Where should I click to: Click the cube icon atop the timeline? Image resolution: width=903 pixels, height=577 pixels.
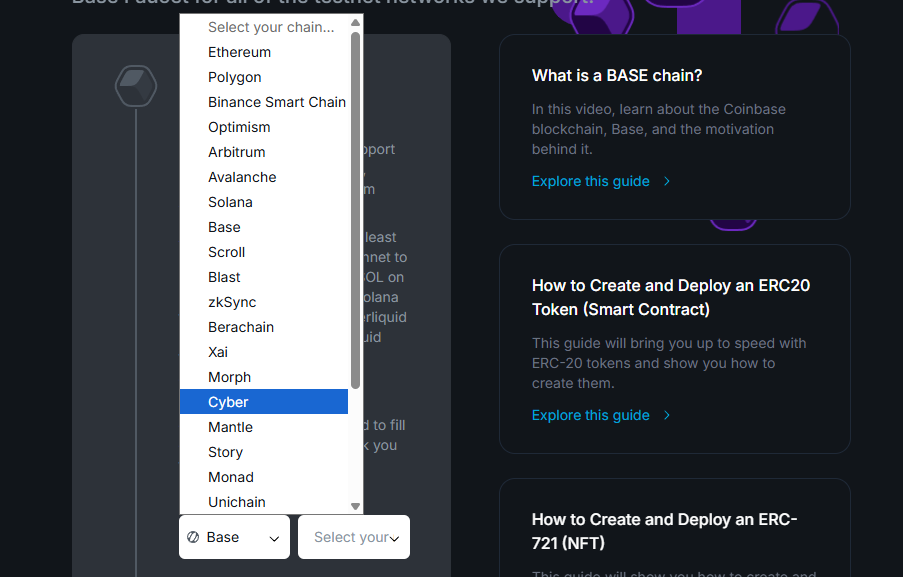[135, 86]
